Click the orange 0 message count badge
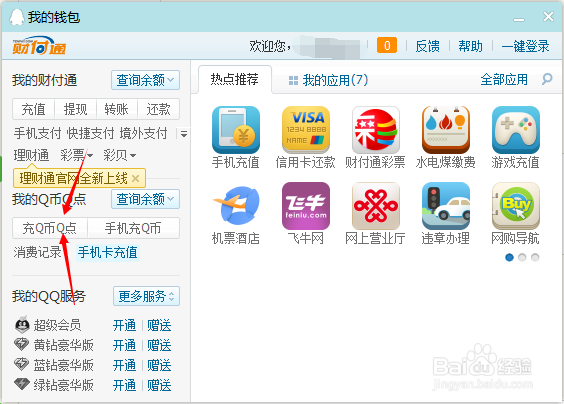This screenshot has width=564, height=404. (387, 45)
